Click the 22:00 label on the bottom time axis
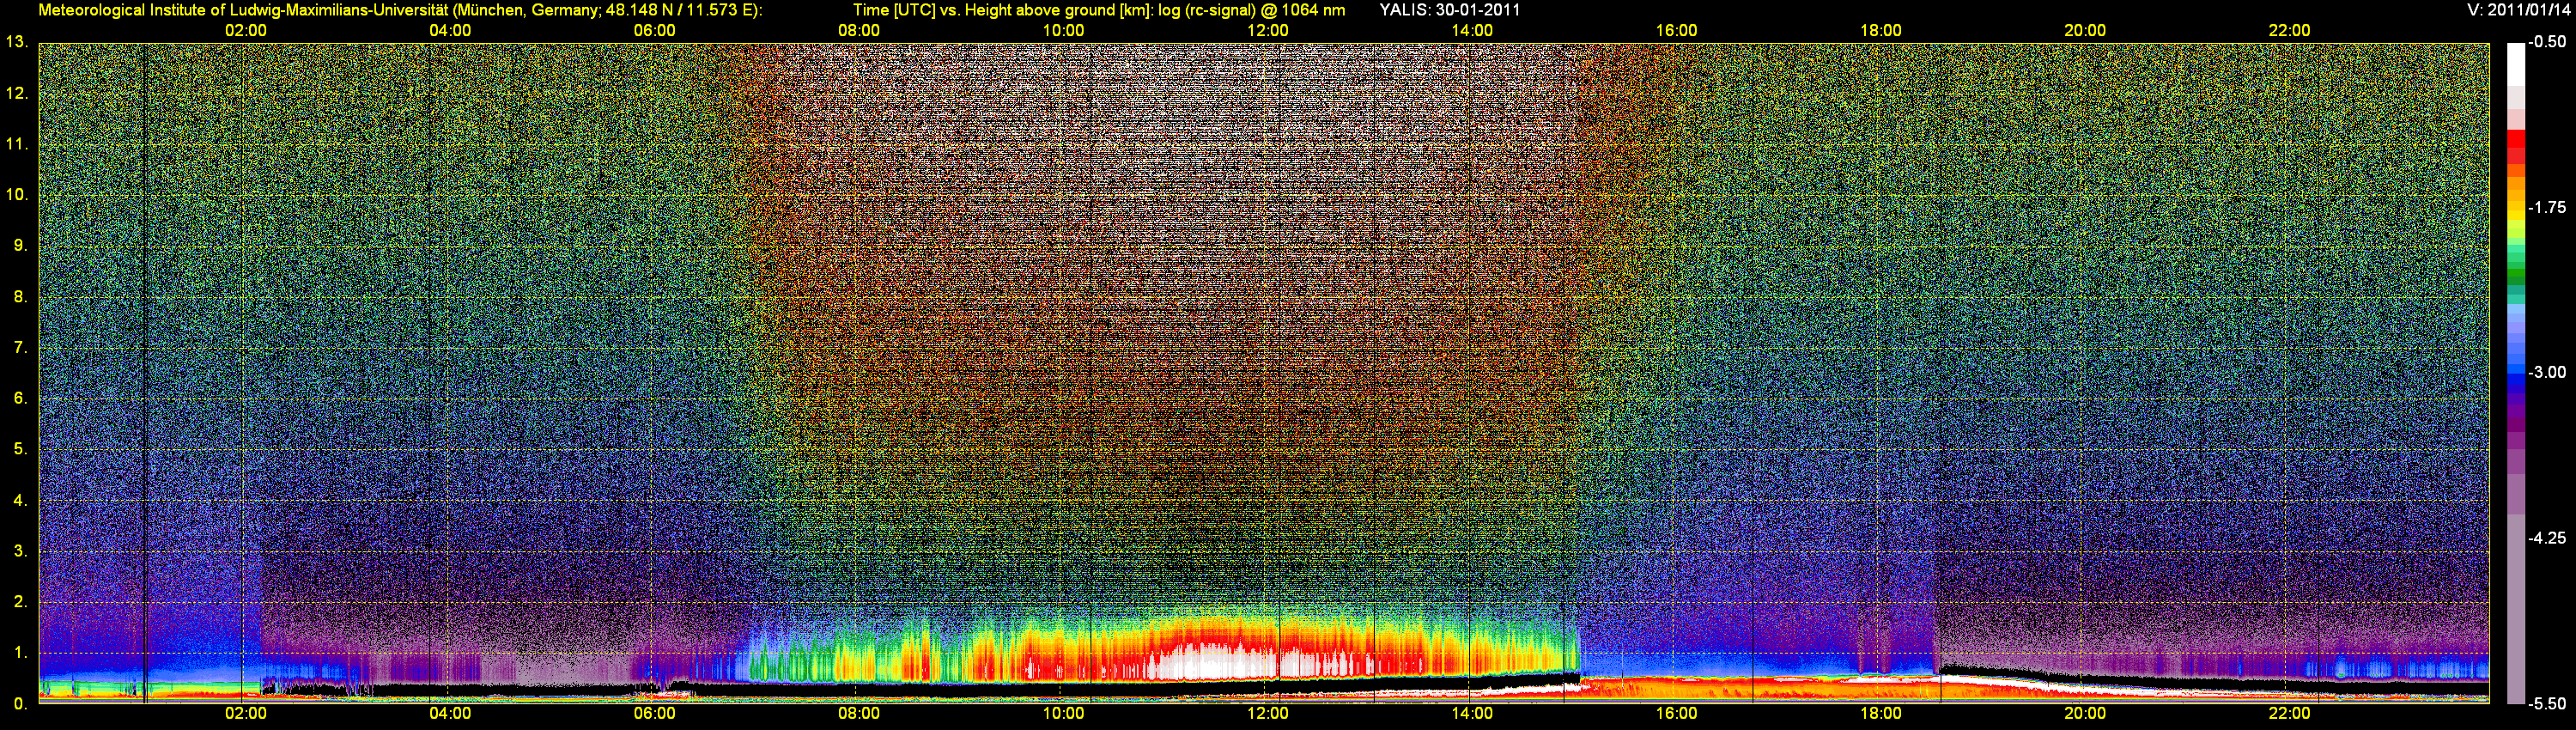Image resolution: width=2576 pixels, height=730 pixels. [x=2289, y=713]
